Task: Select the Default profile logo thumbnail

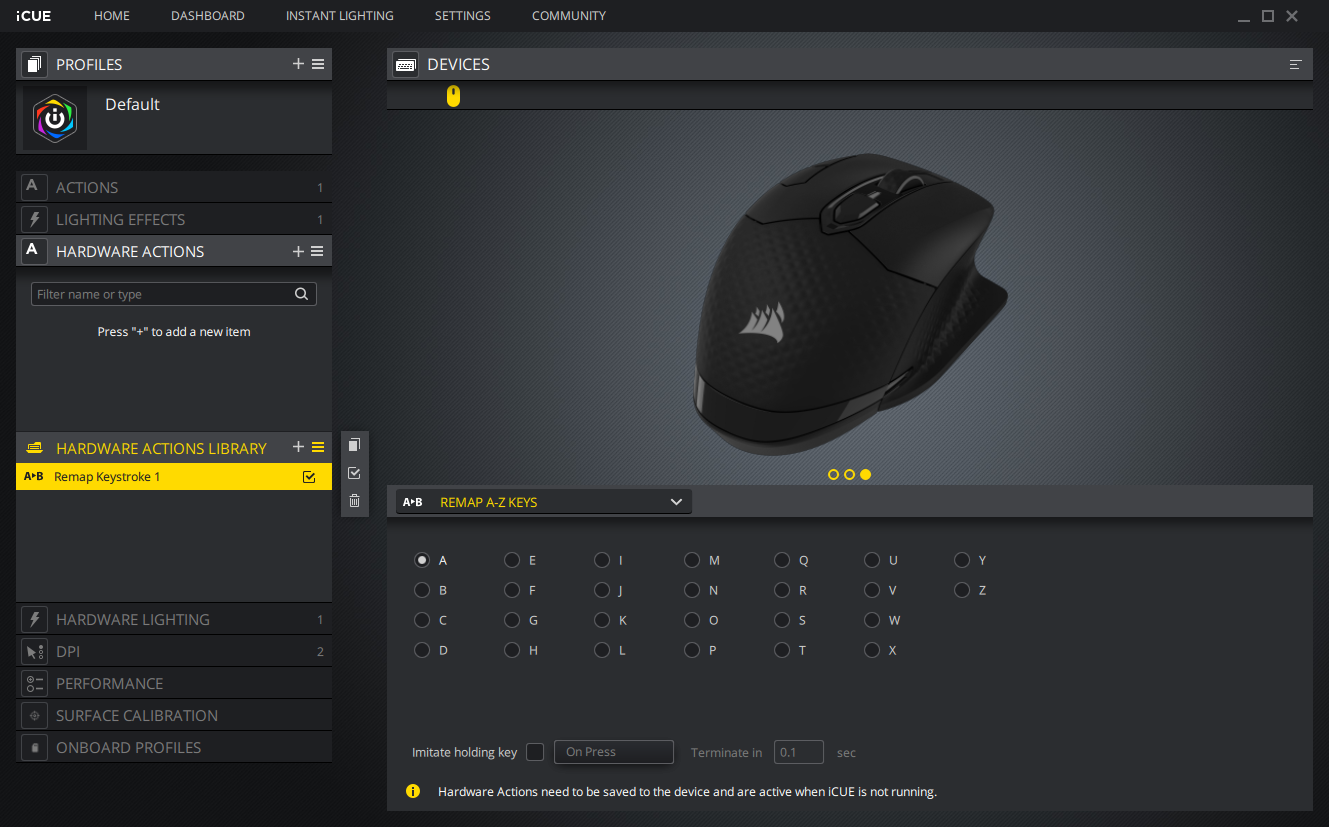Action: click(55, 119)
